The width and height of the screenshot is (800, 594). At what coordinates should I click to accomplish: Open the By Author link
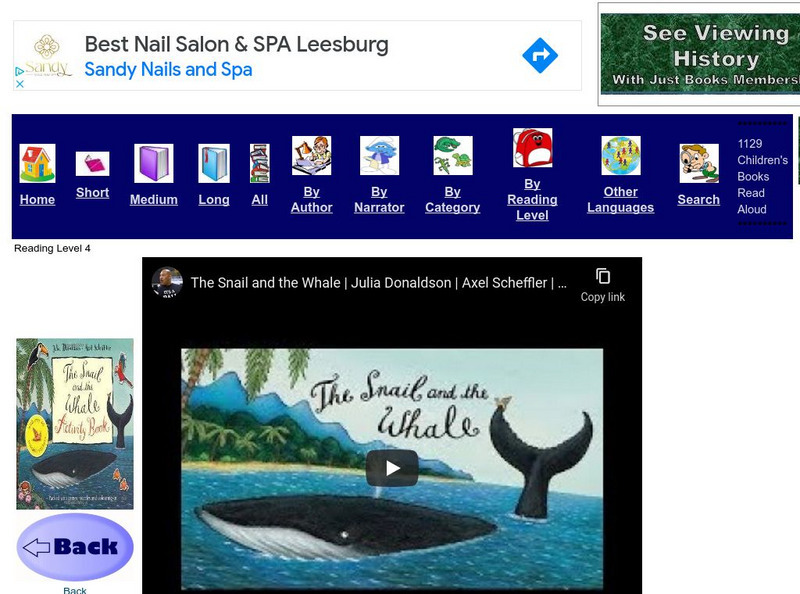click(x=311, y=200)
